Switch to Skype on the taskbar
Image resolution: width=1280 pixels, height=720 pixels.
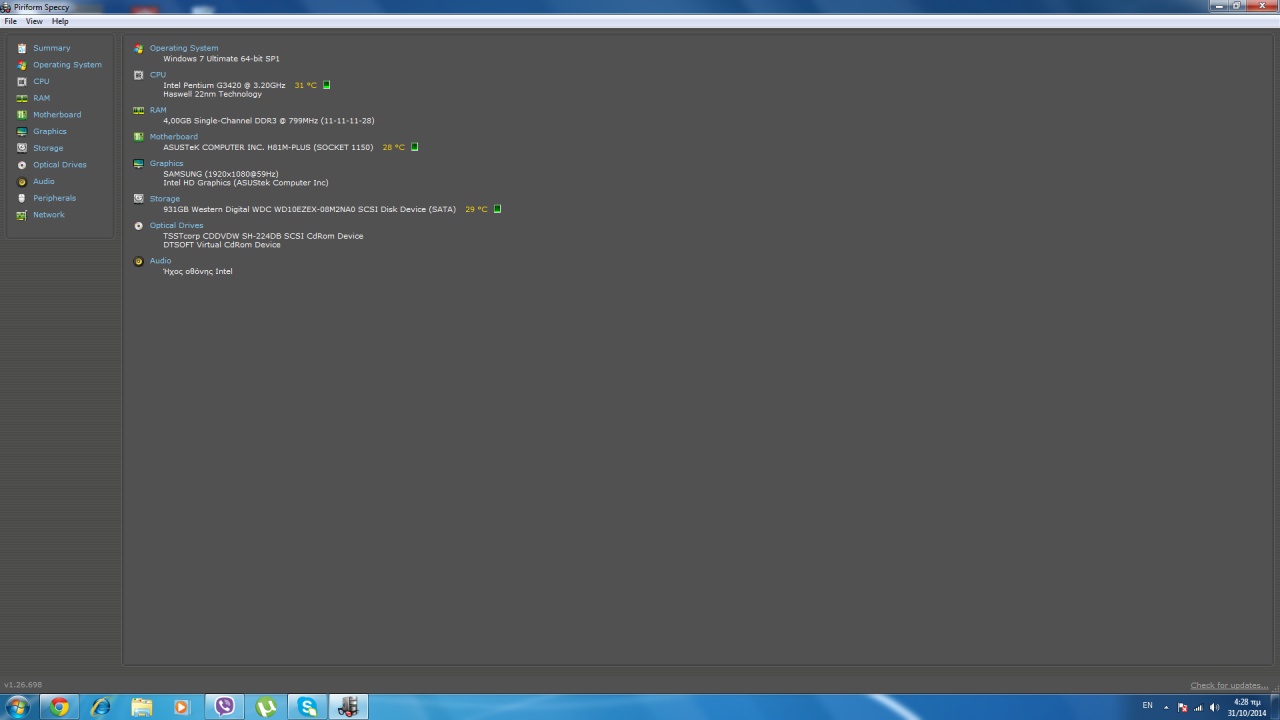pyautogui.click(x=307, y=707)
